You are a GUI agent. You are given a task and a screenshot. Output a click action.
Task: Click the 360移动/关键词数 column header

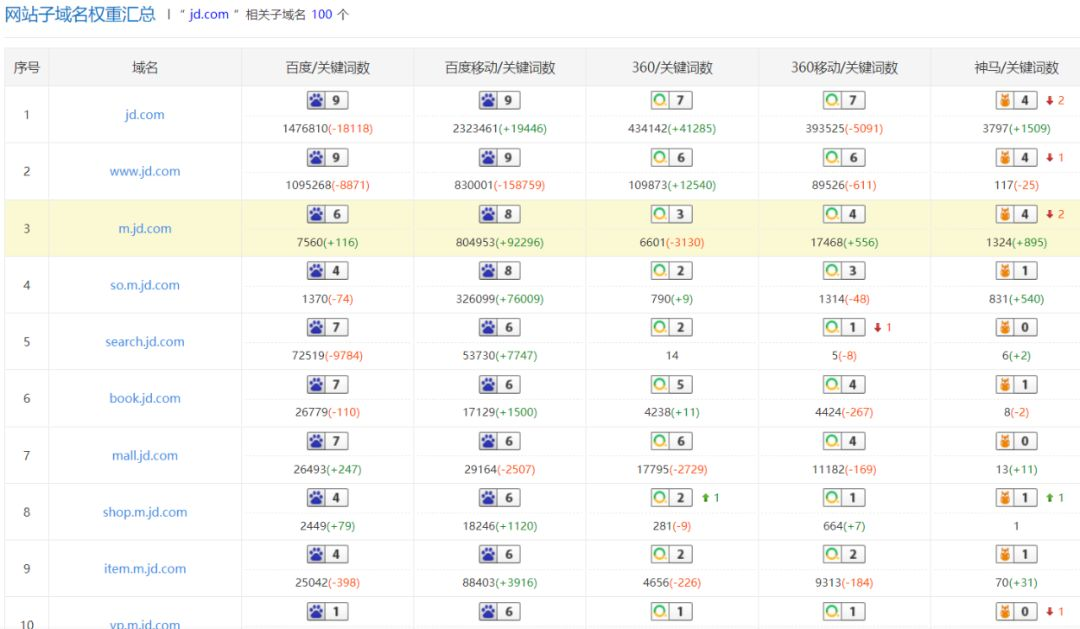click(x=844, y=68)
